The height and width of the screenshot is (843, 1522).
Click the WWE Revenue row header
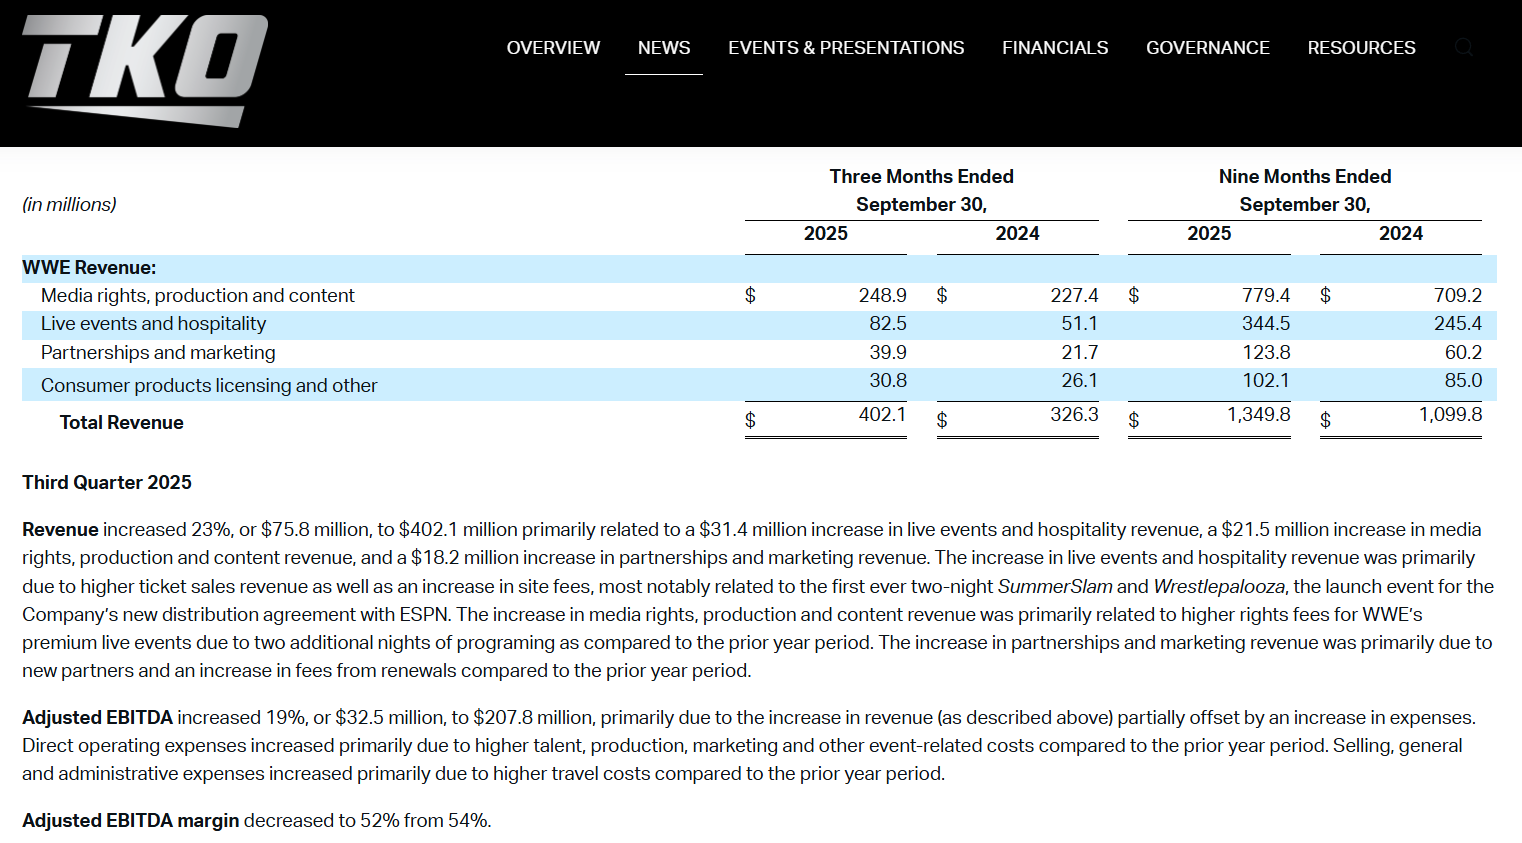(89, 268)
